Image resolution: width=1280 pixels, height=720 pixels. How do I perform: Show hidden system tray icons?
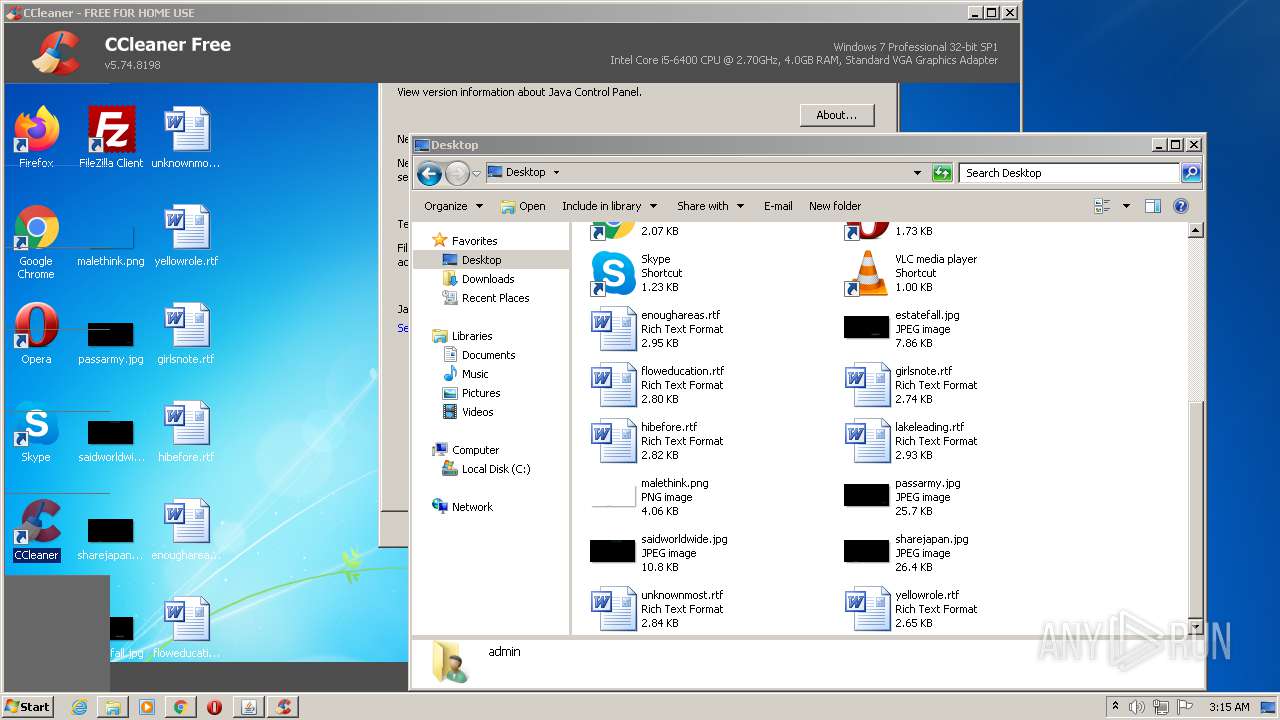pos(1115,706)
